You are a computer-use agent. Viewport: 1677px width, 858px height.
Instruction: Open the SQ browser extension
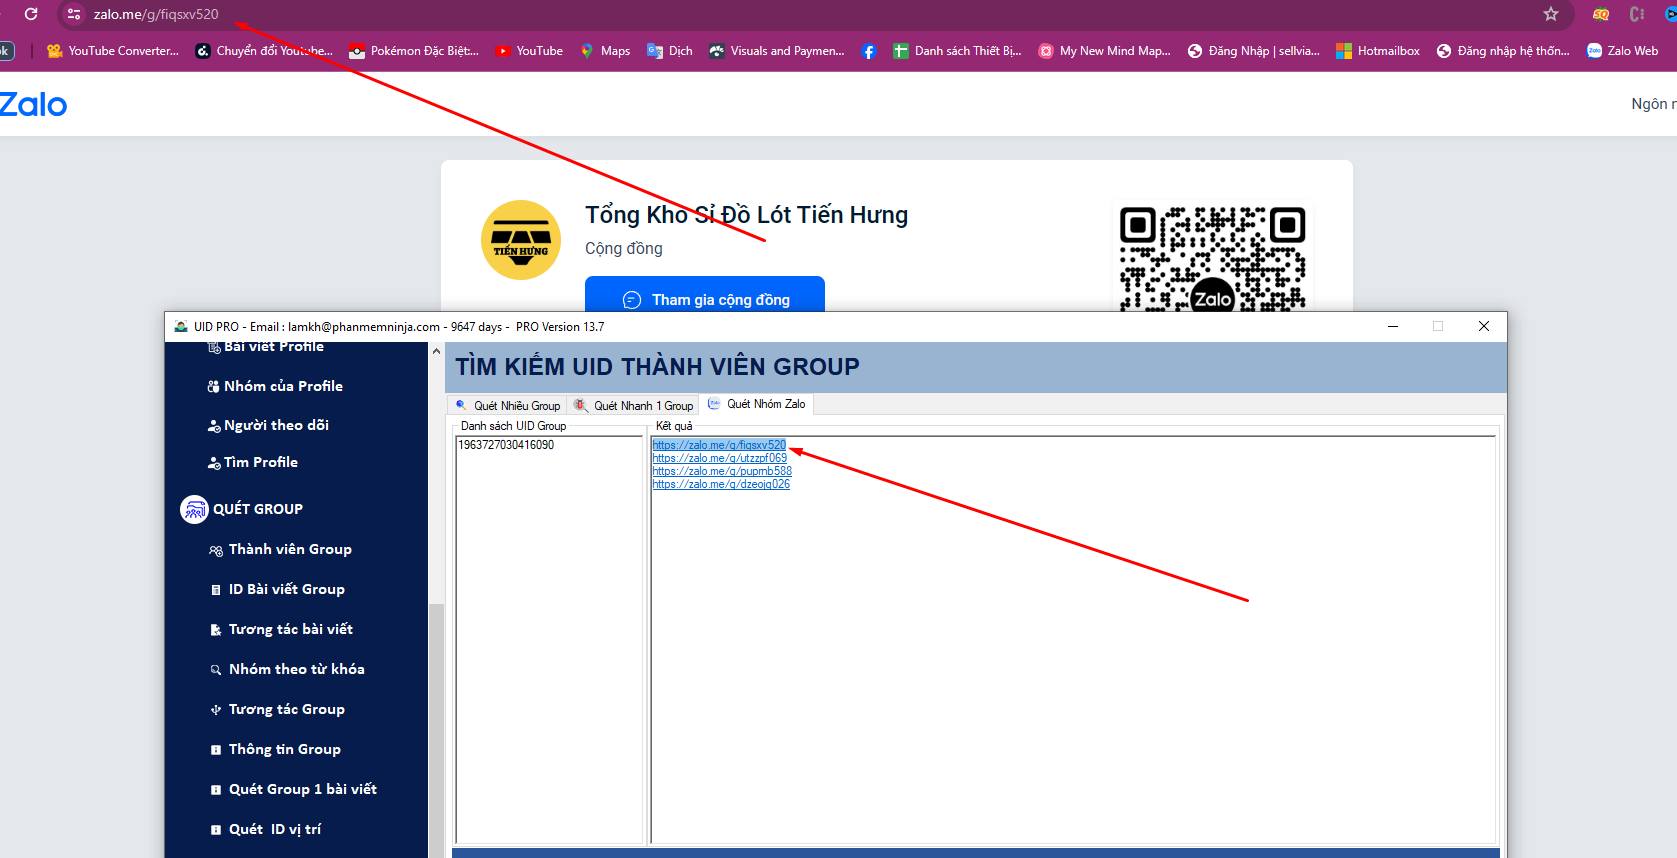click(1601, 14)
